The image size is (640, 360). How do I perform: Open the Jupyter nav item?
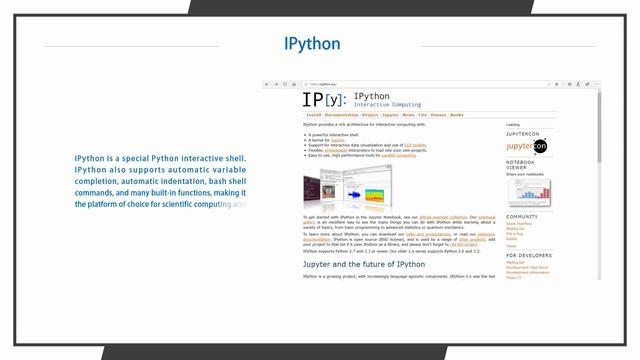390,115
